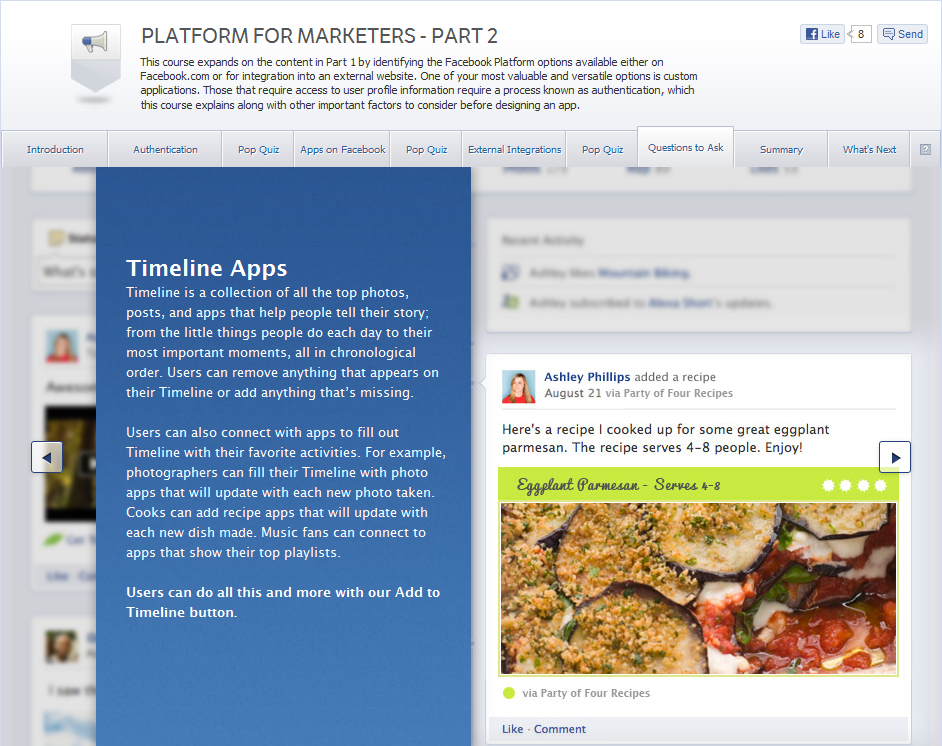
Task: Click the via Party of Four Recipes footer text
Action: [x=586, y=693]
